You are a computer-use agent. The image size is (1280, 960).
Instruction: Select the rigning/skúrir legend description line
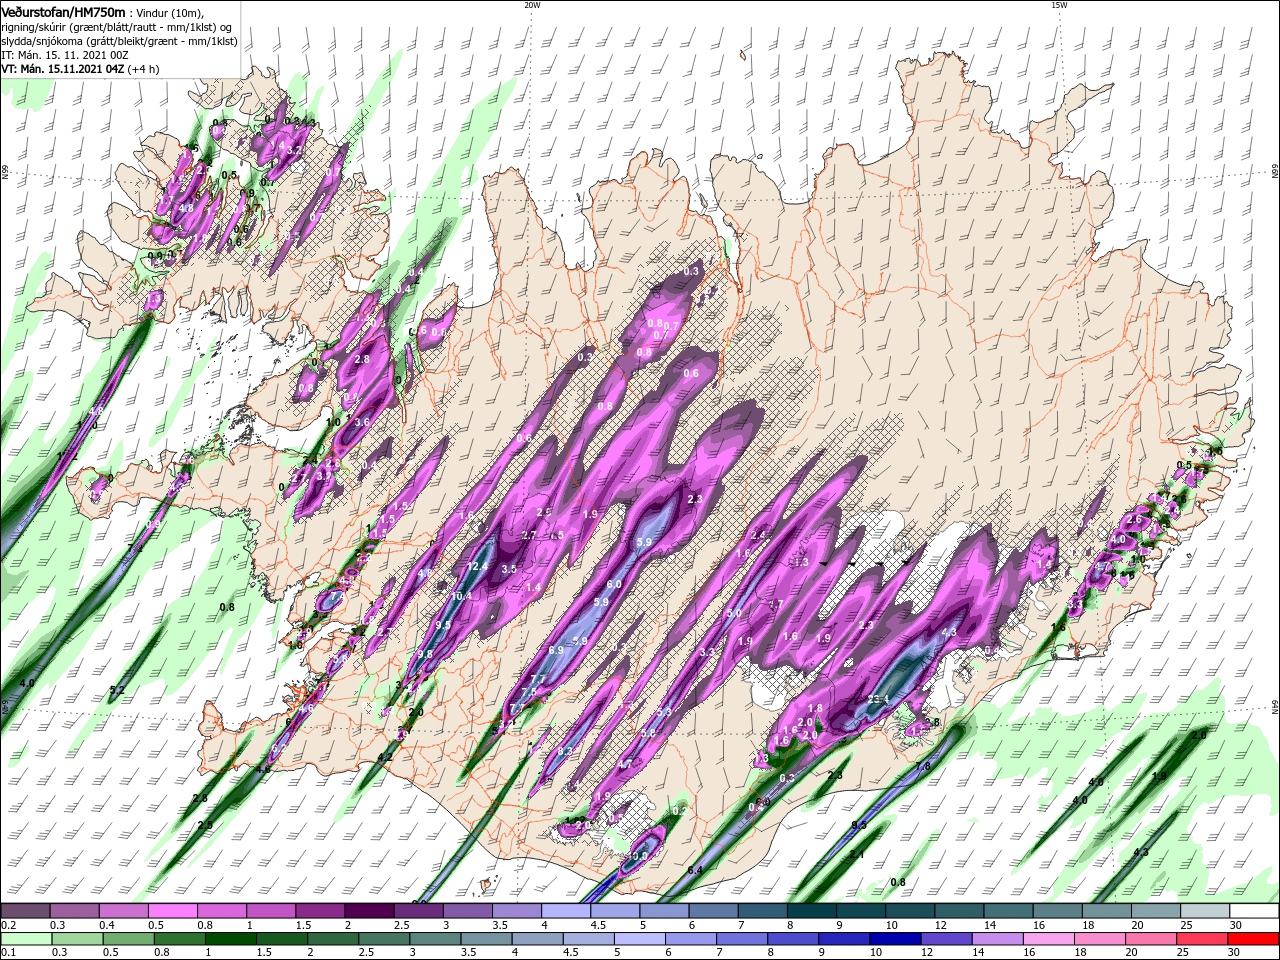(116, 26)
